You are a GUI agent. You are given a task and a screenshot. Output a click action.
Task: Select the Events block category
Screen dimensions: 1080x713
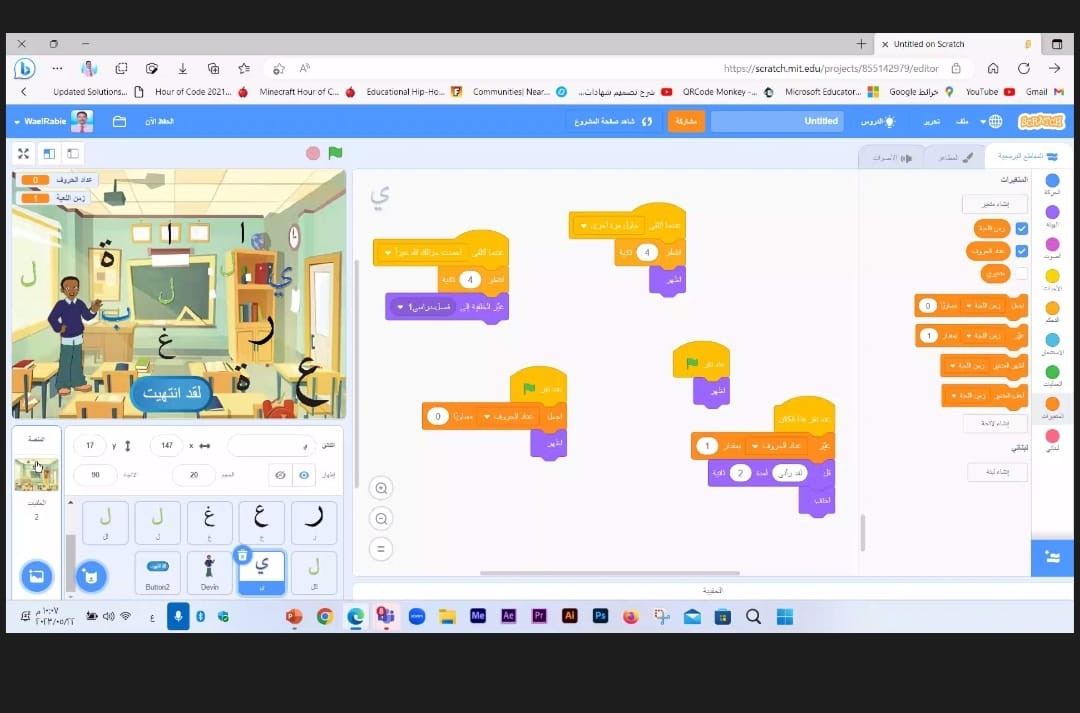(x=1052, y=280)
